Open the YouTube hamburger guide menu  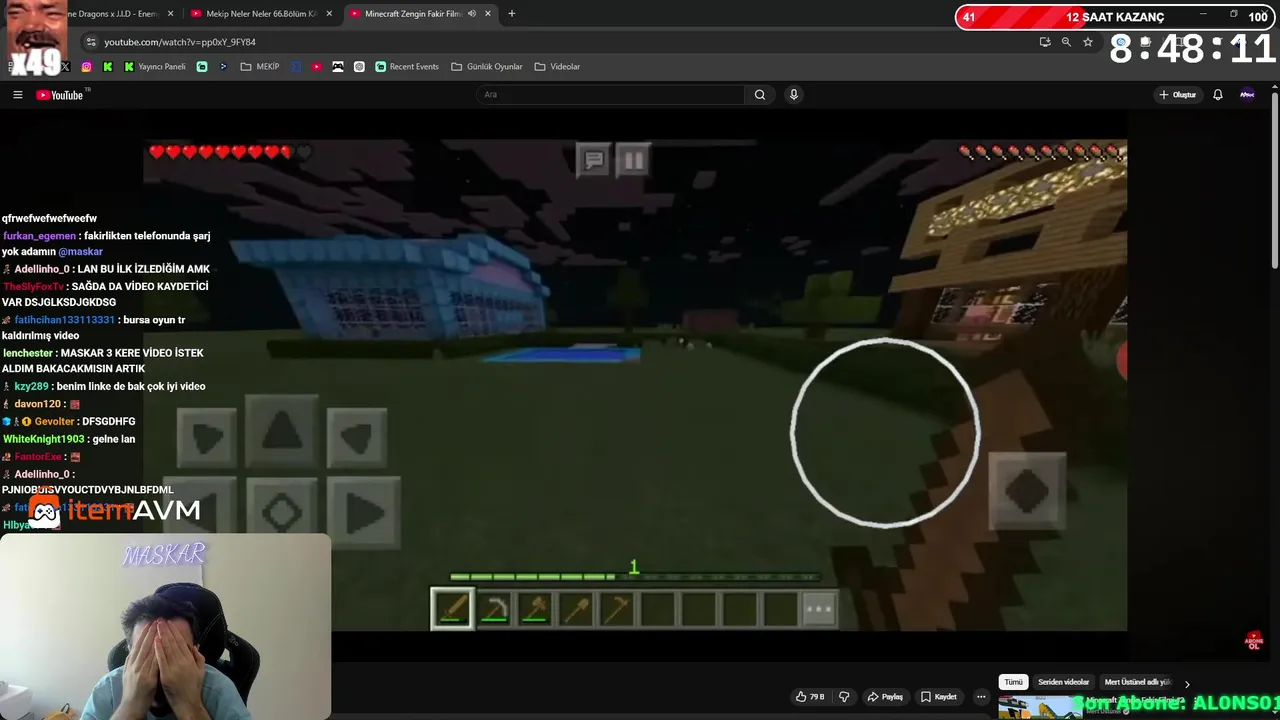tap(17, 95)
